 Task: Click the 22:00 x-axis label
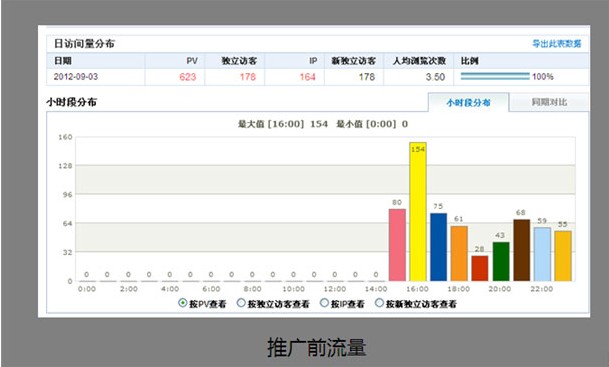[x=542, y=289]
